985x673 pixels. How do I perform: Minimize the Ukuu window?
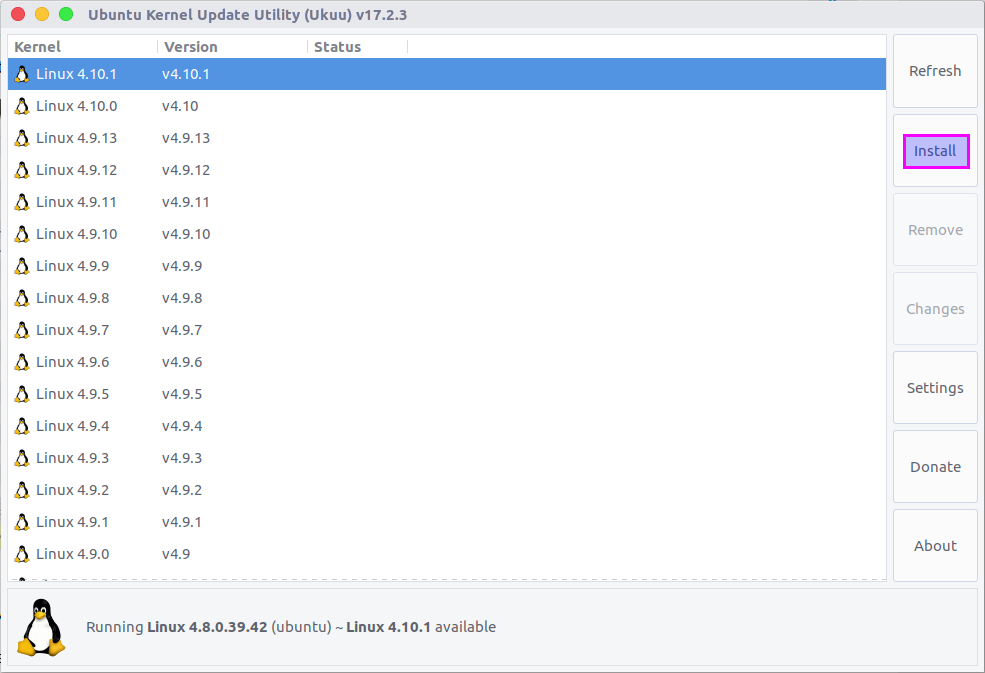click(42, 14)
